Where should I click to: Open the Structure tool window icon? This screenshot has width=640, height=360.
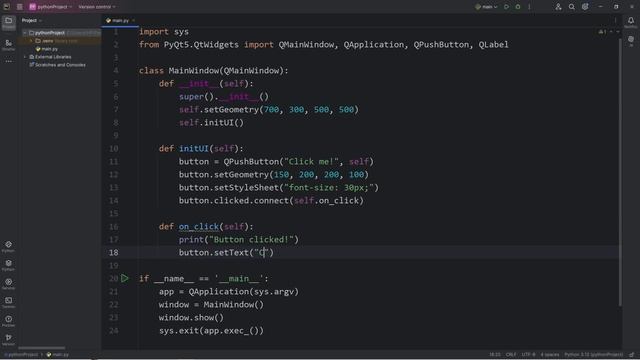pyautogui.click(x=9, y=45)
